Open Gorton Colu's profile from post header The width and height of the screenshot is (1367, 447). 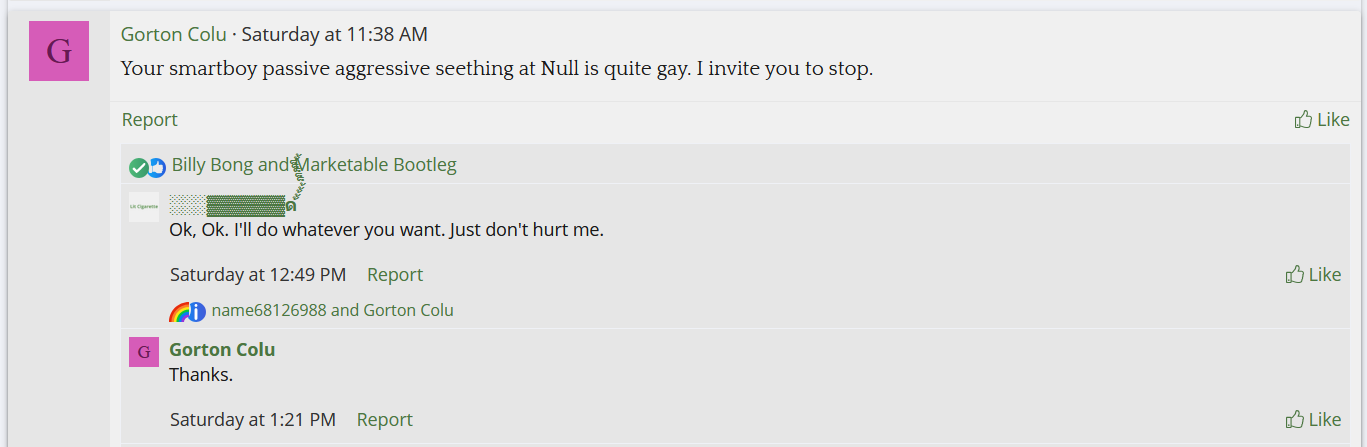click(174, 34)
